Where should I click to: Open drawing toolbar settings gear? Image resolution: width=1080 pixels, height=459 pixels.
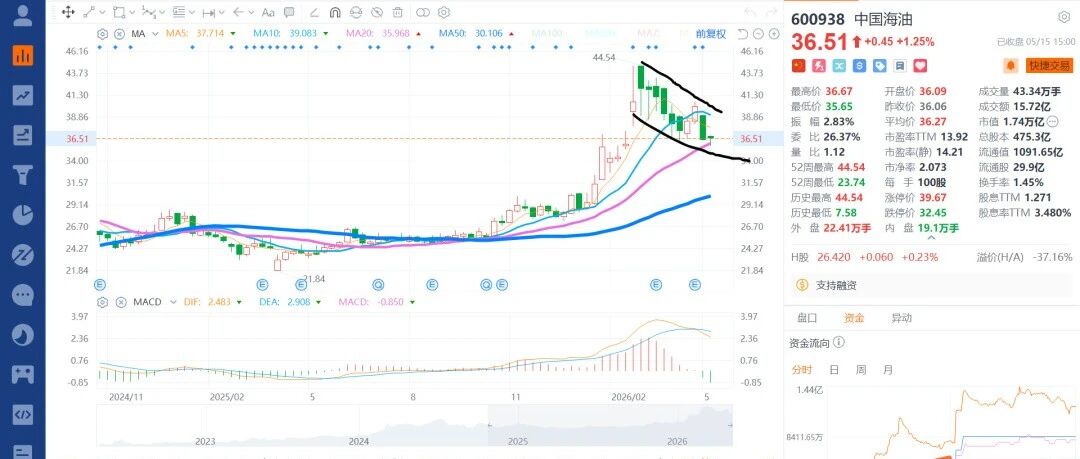coord(444,12)
